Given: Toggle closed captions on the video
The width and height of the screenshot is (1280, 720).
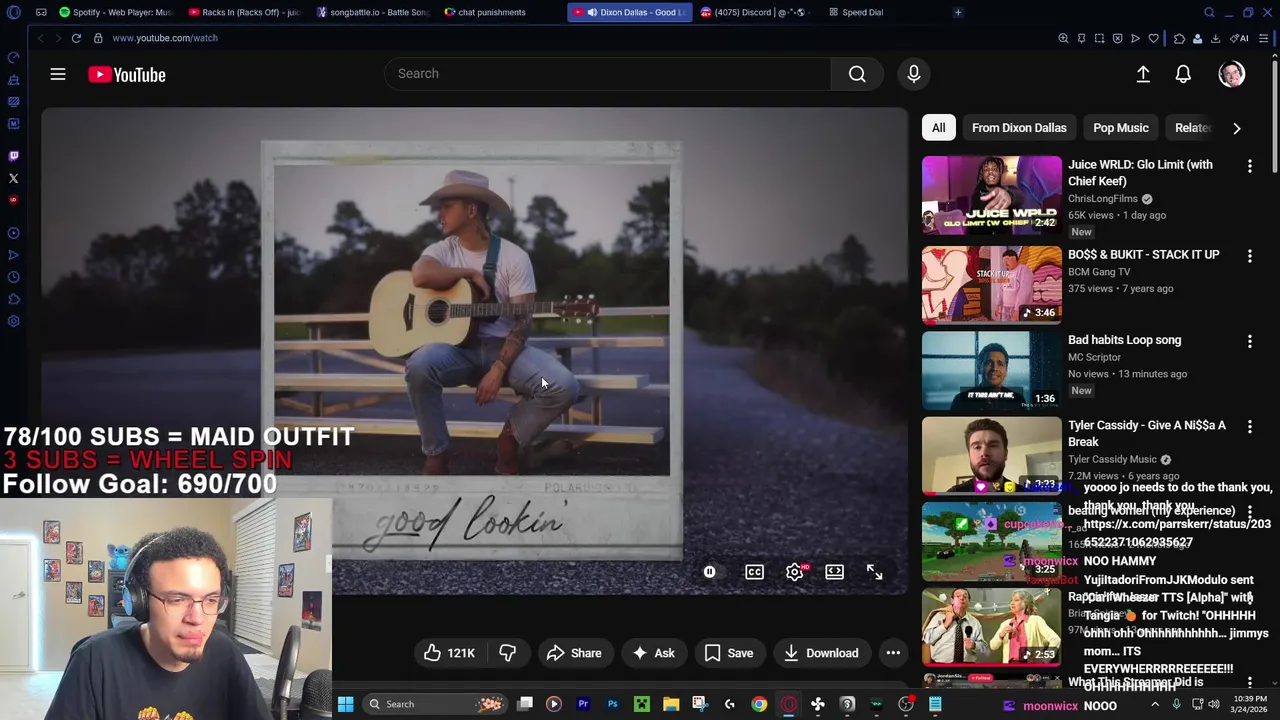Looking at the screenshot, I should [x=754, y=572].
